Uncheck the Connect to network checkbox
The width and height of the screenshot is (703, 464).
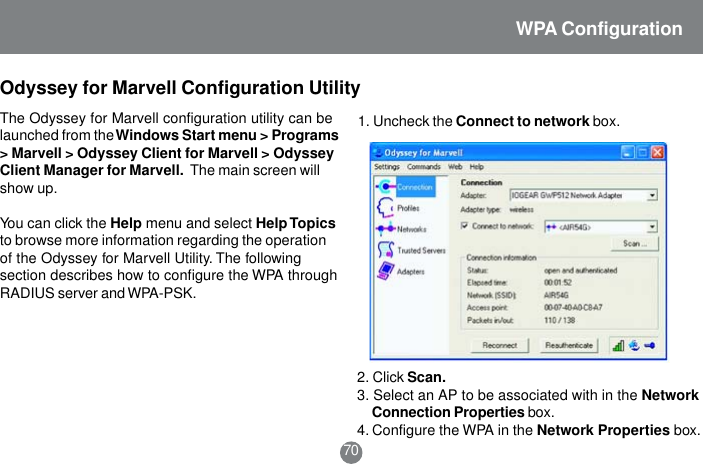(x=464, y=225)
